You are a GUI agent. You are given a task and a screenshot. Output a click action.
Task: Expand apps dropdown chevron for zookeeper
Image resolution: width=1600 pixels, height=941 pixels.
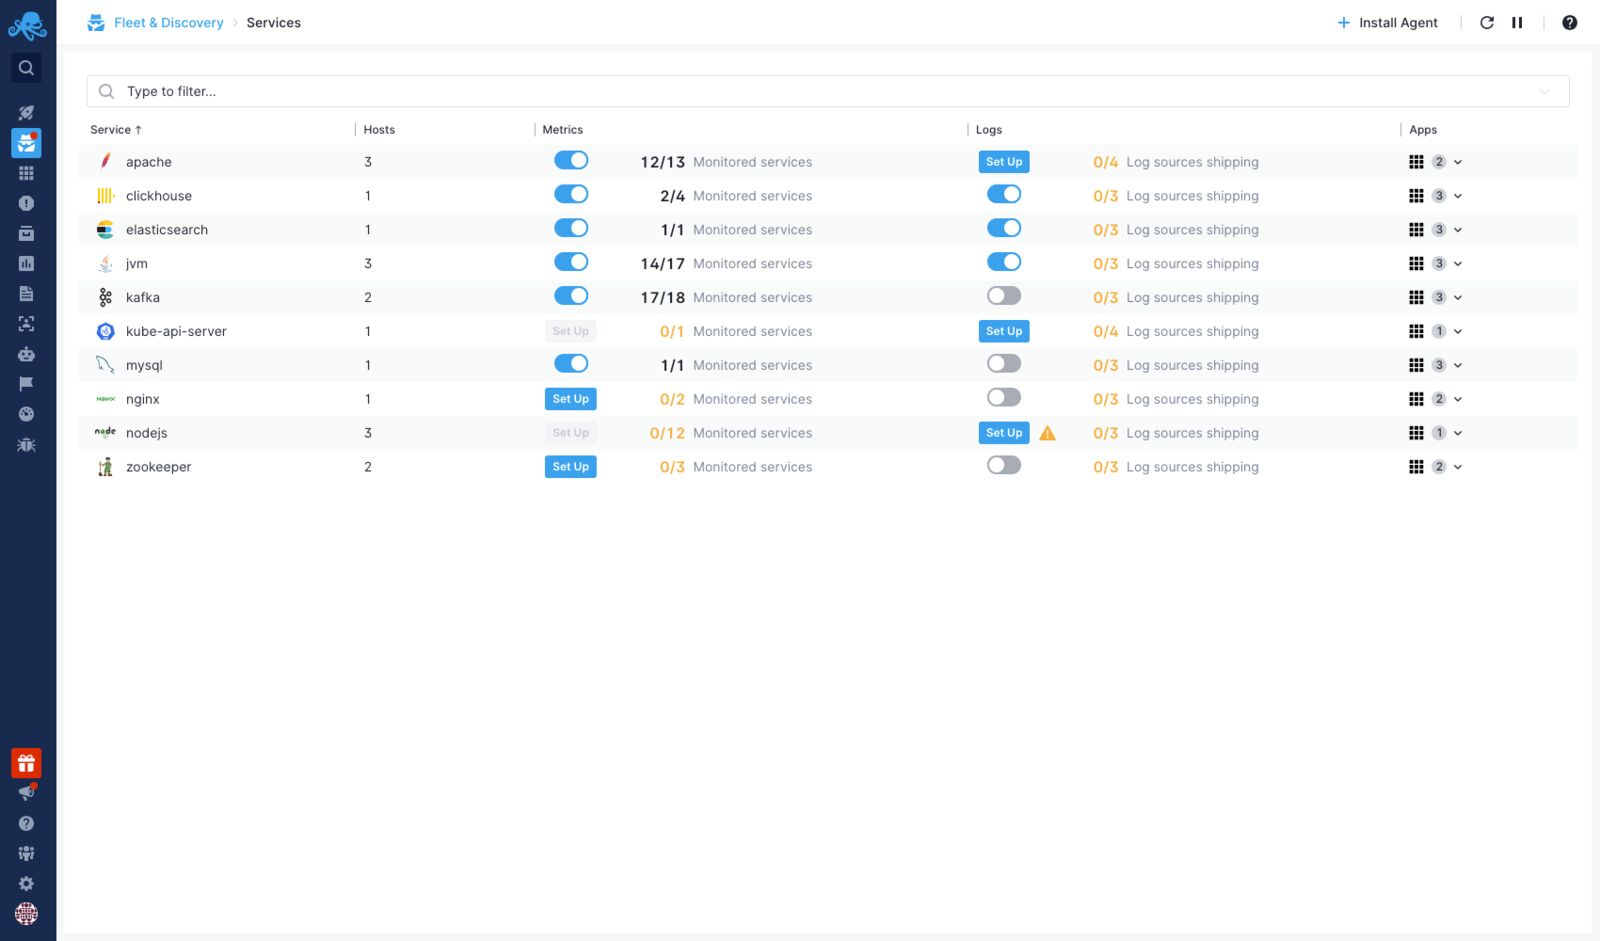click(x=1458, y=467)
